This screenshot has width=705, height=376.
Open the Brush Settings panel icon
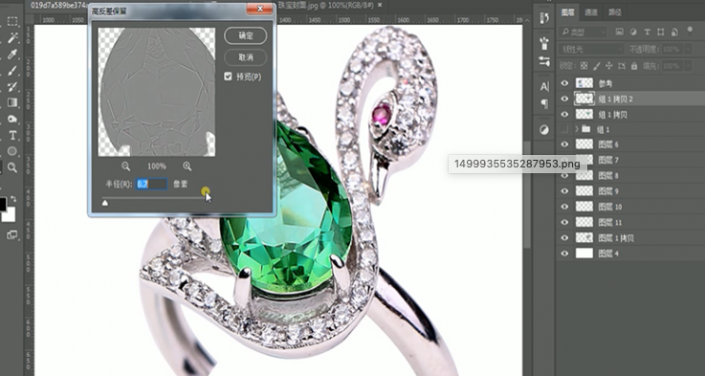pos(544,62)
